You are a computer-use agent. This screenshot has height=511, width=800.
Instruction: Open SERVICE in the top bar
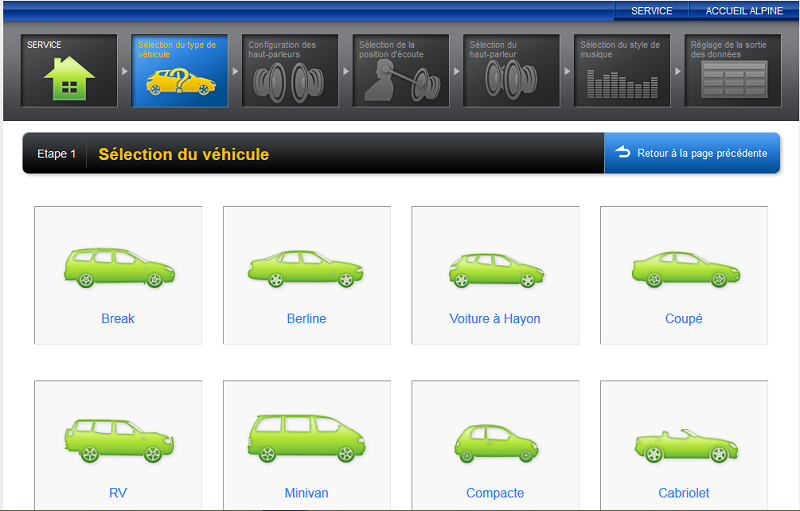(651, 11)
